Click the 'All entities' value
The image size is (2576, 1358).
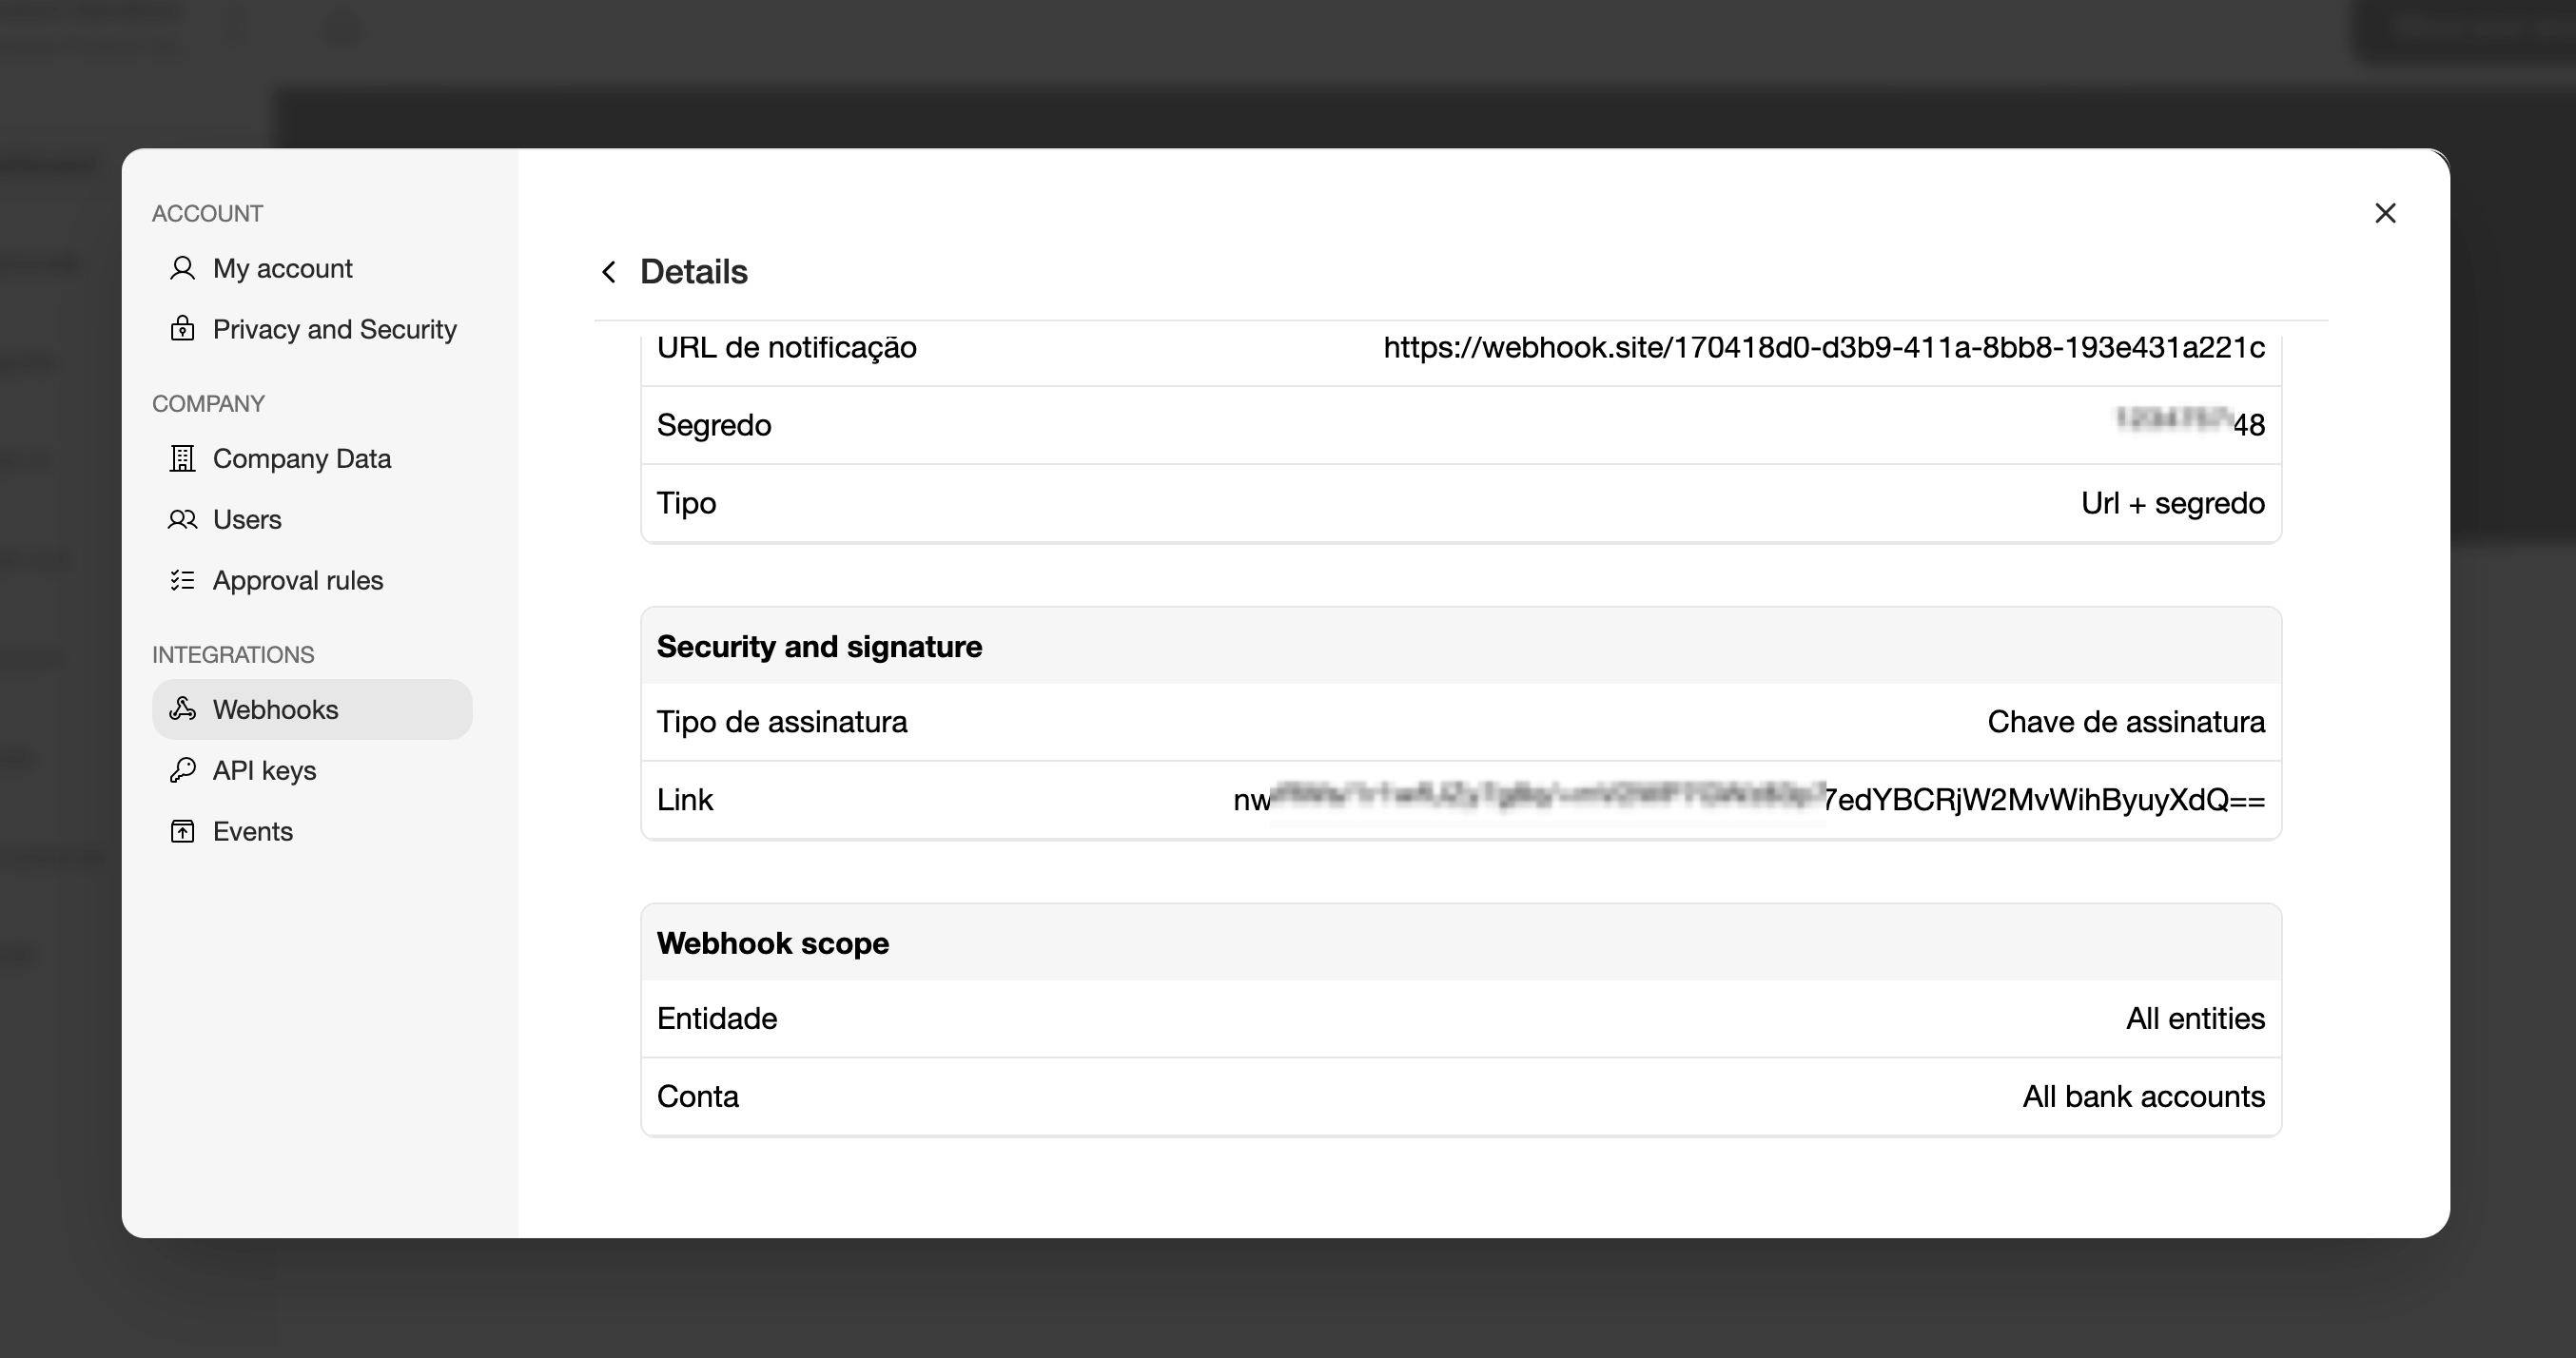pos(2195,1019)
